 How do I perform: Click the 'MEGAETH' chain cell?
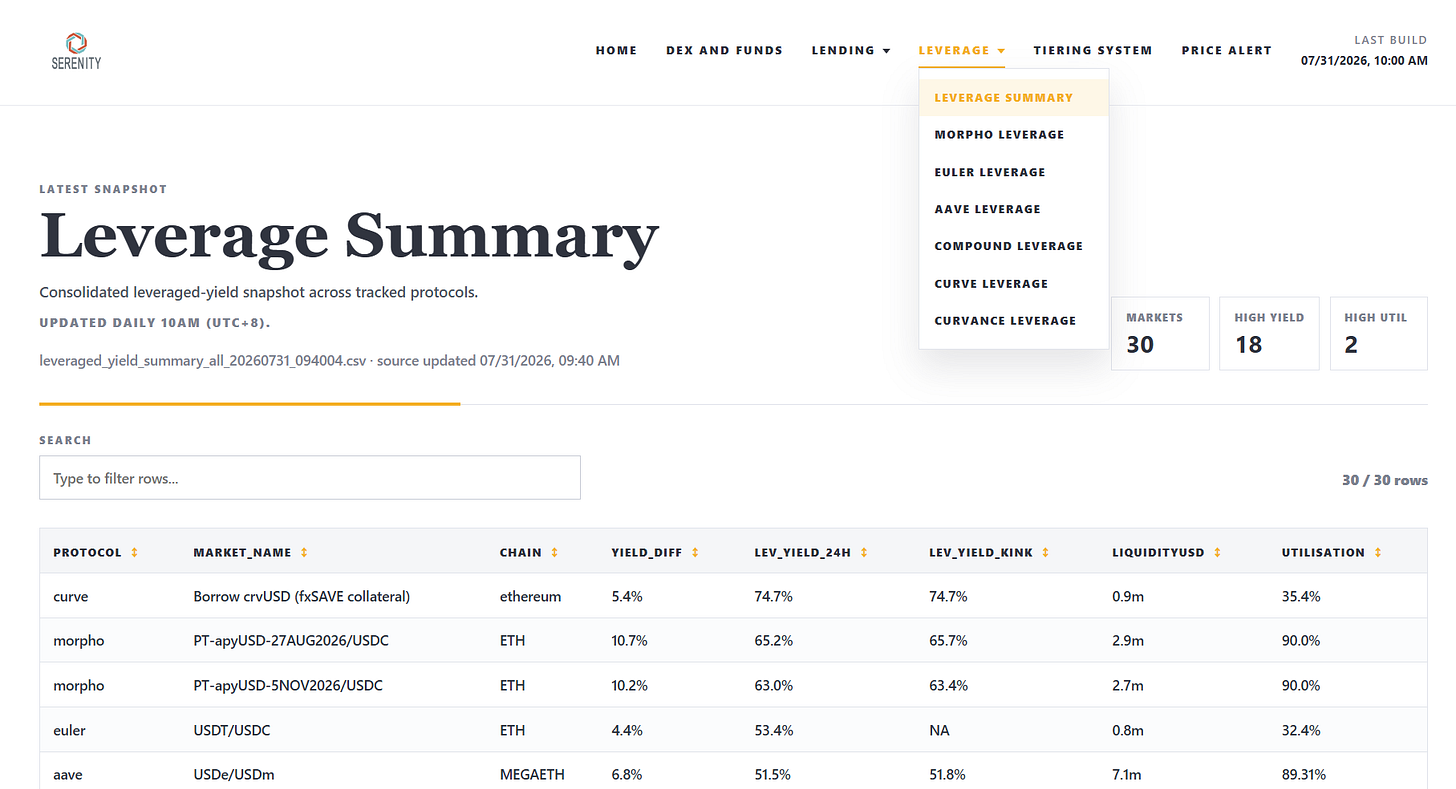pos(531,775)
